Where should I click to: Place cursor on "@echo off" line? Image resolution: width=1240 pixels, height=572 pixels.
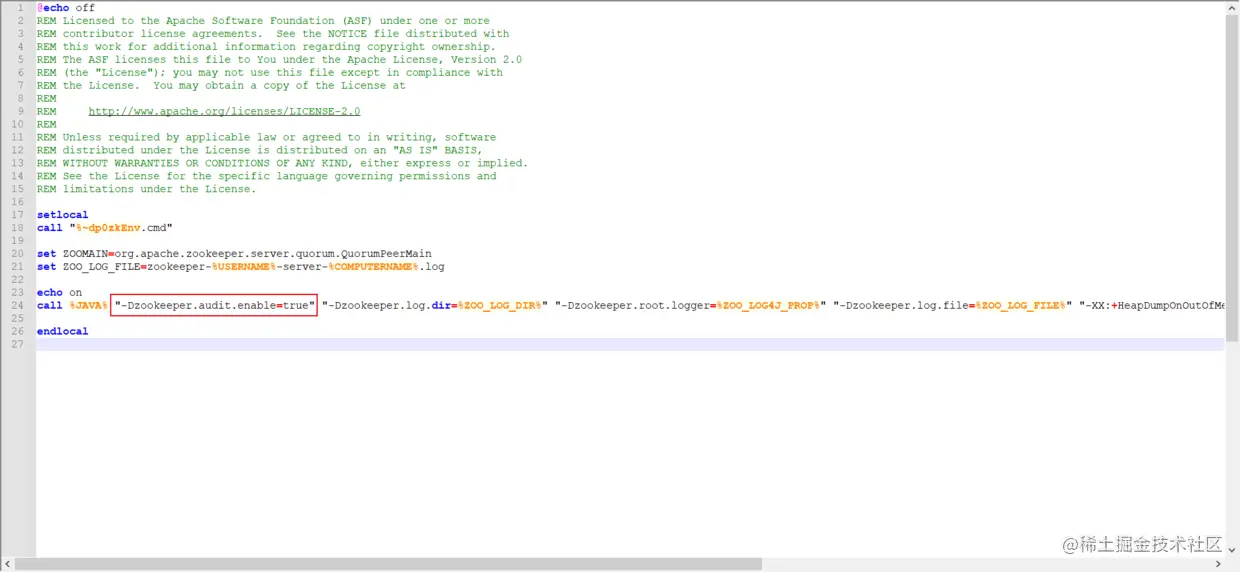[x=66, y=8]
